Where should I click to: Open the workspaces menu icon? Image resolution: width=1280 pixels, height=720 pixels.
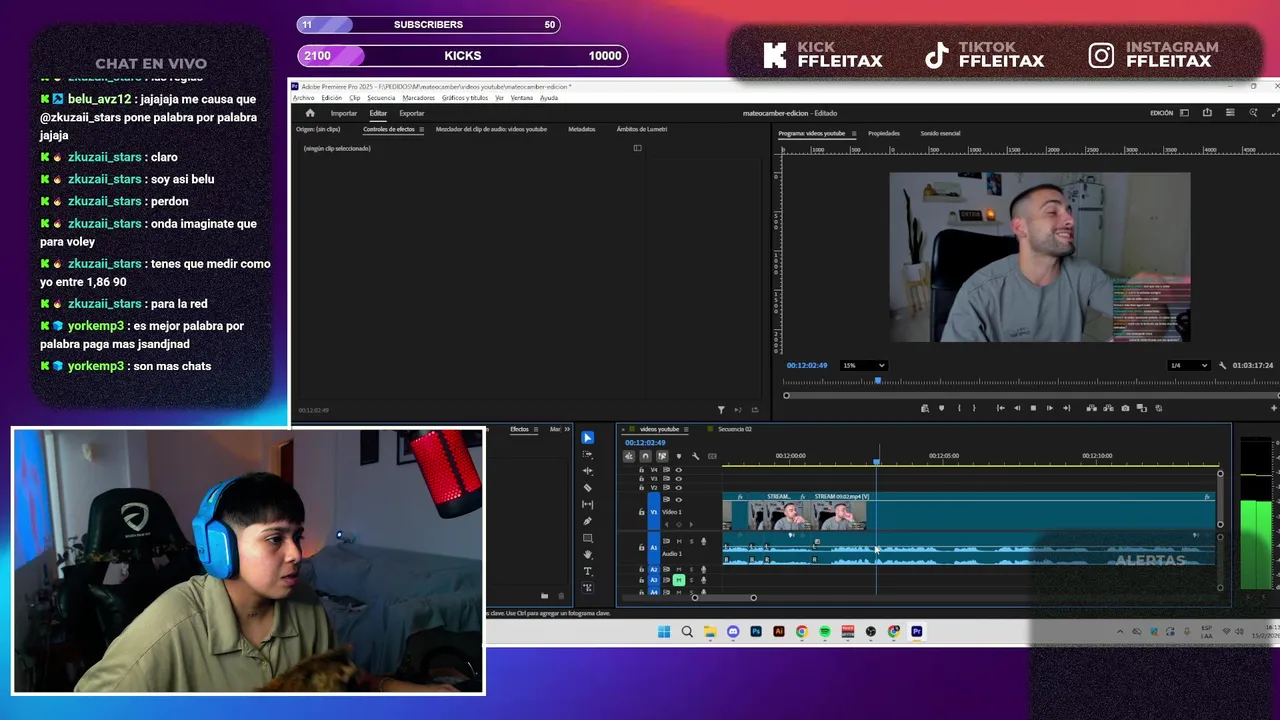pos(1184,113)
